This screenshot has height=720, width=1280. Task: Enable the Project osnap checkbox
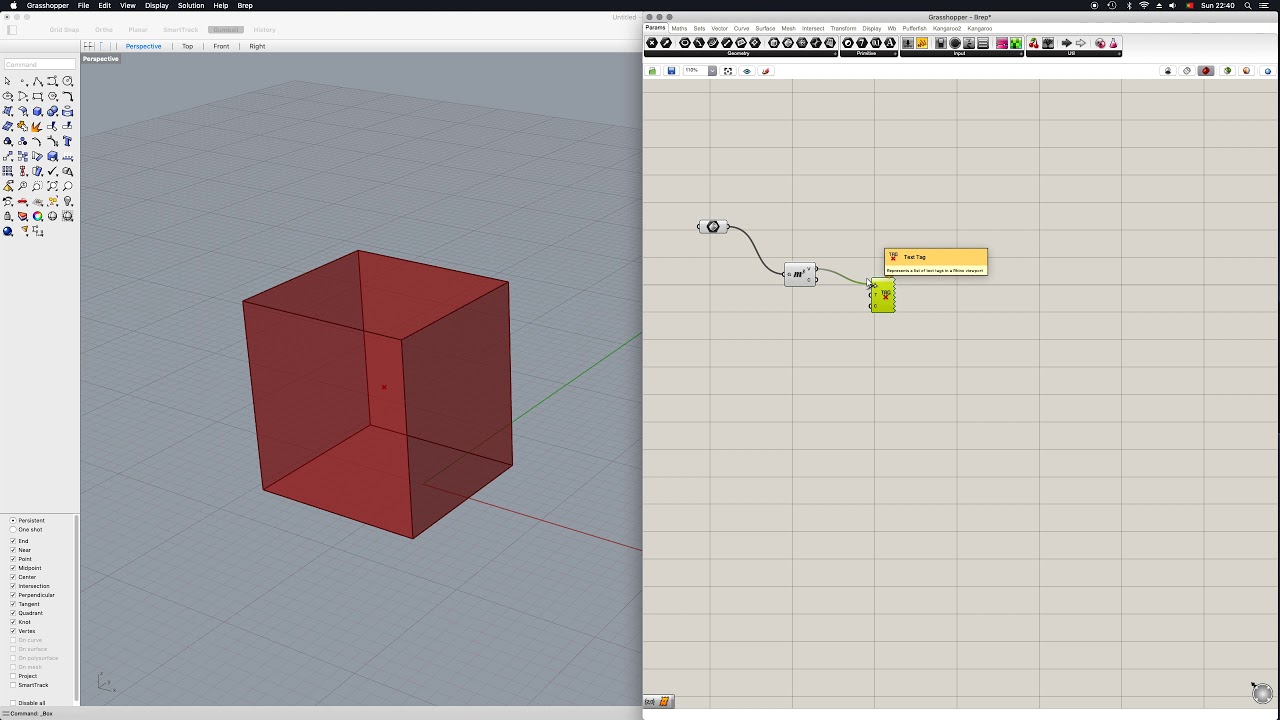(13, 676)
